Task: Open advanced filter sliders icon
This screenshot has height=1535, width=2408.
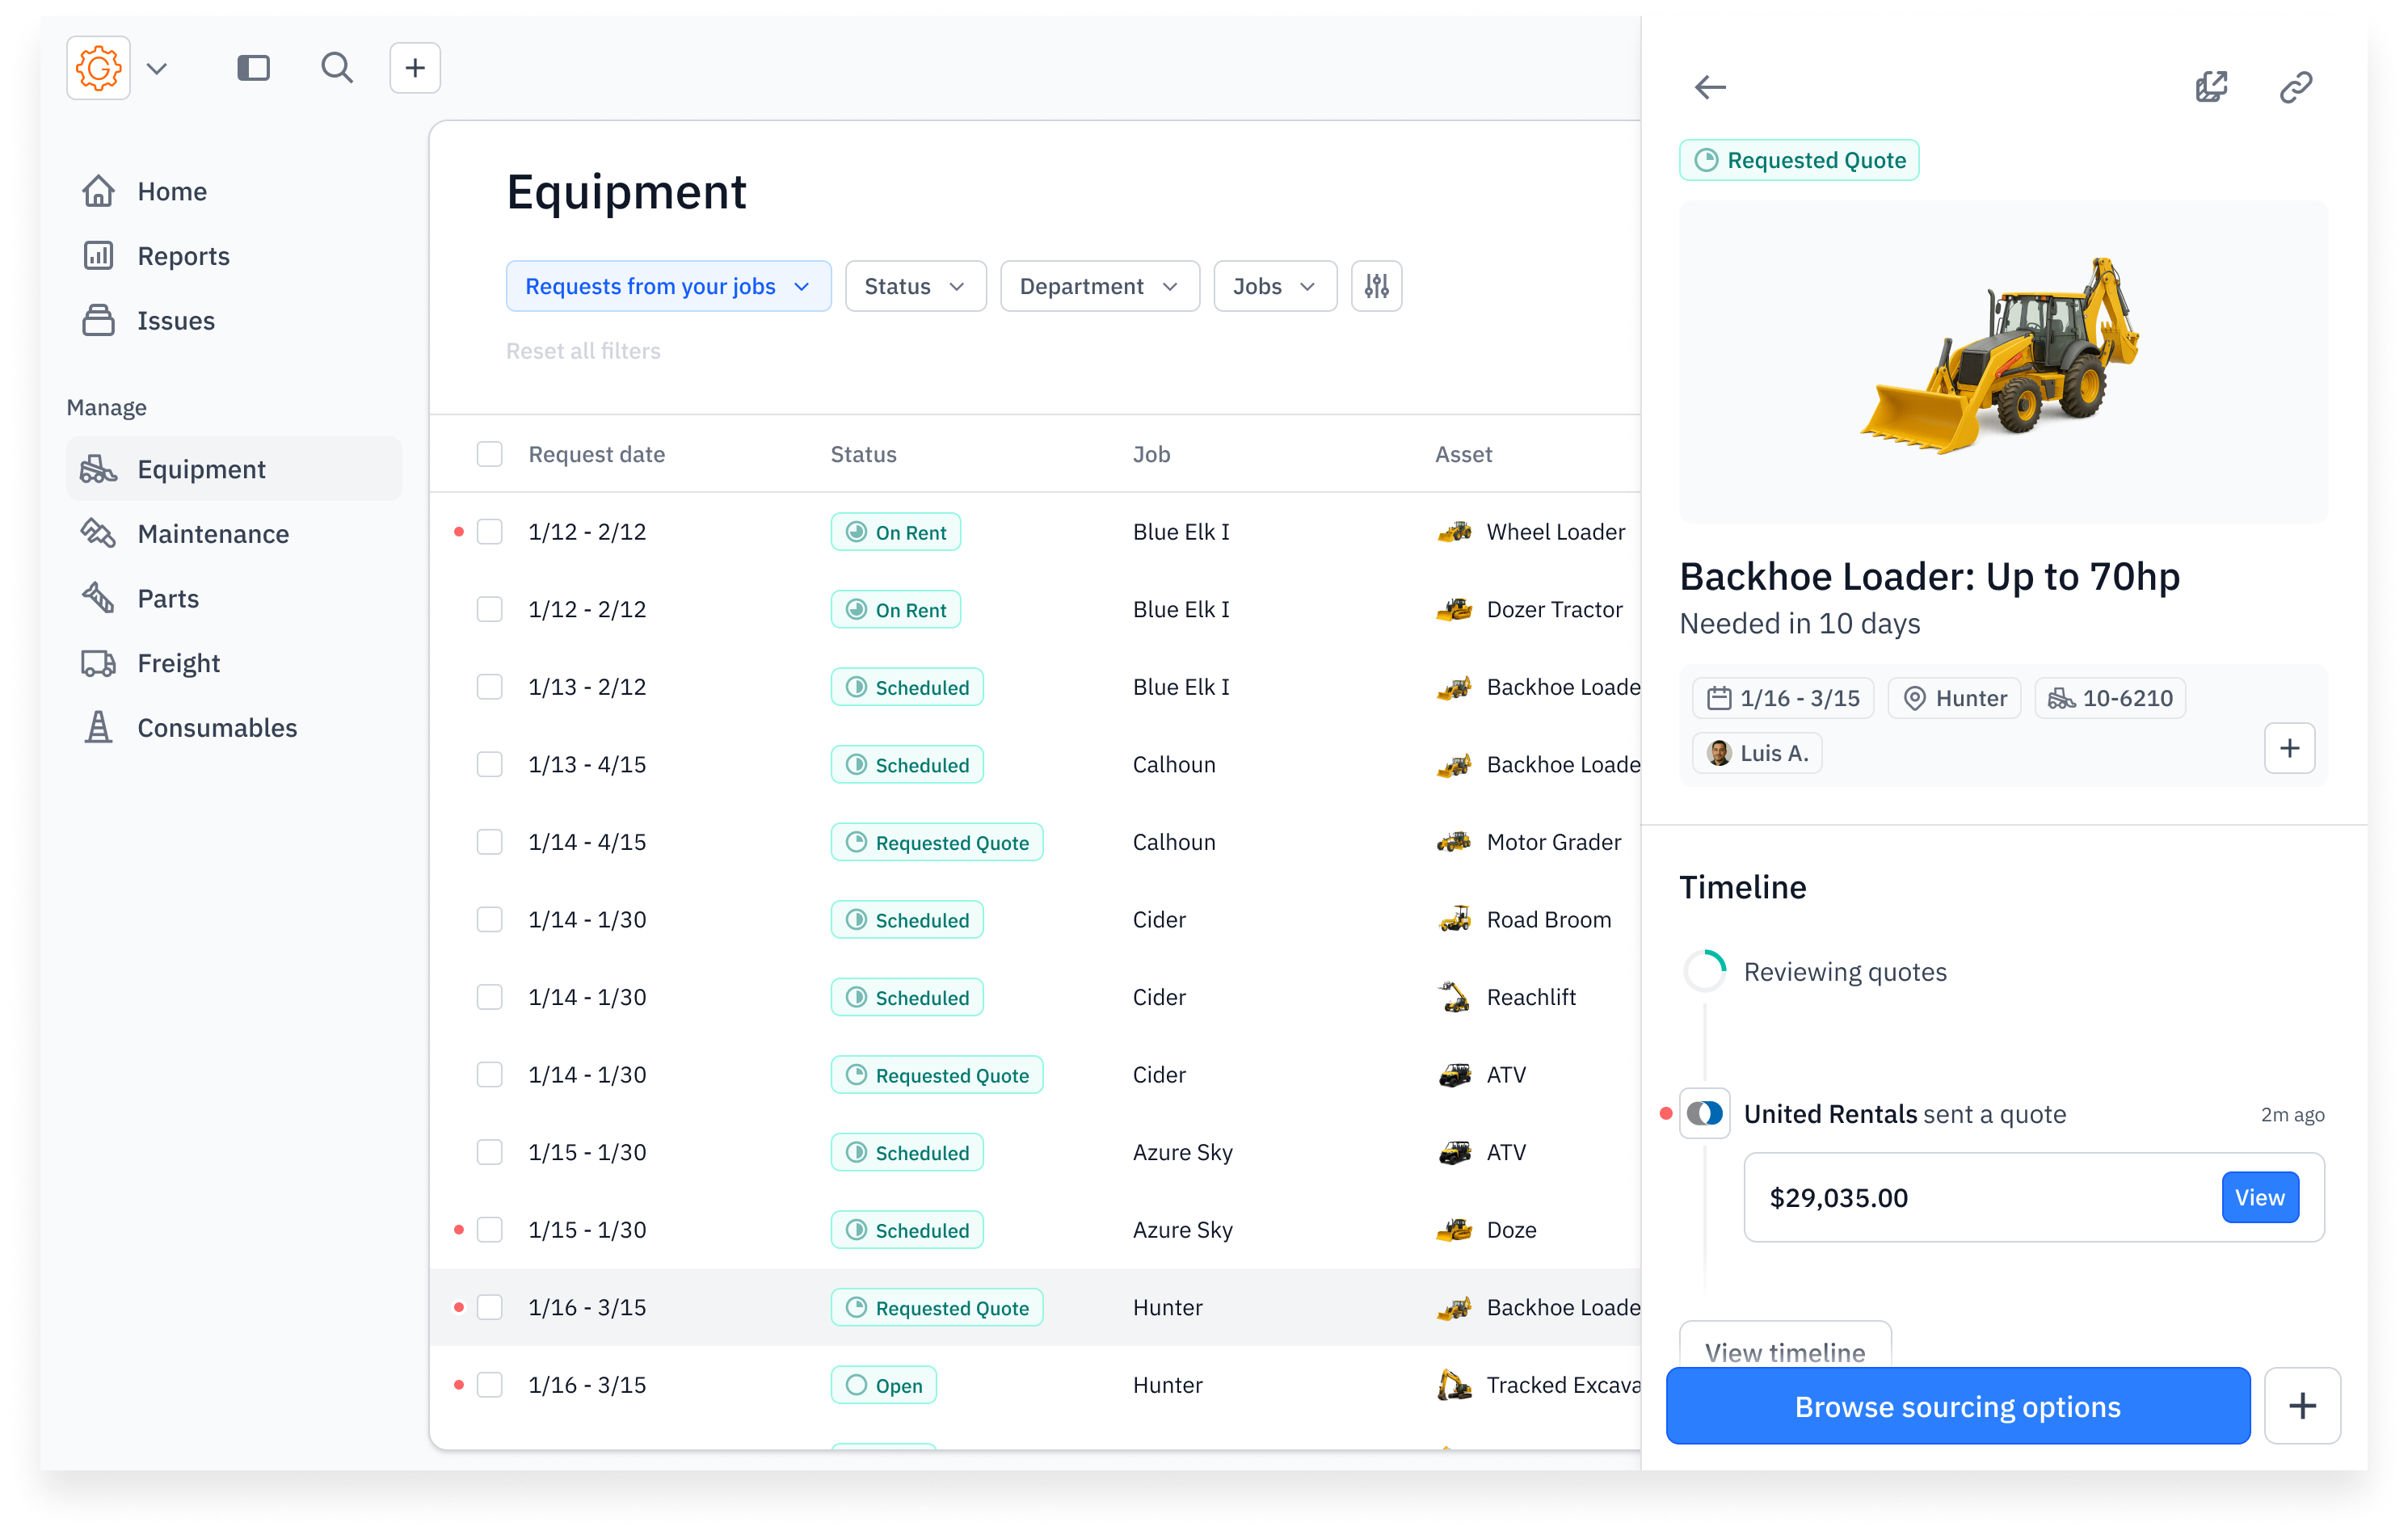Action: [x=1376, y=286]
